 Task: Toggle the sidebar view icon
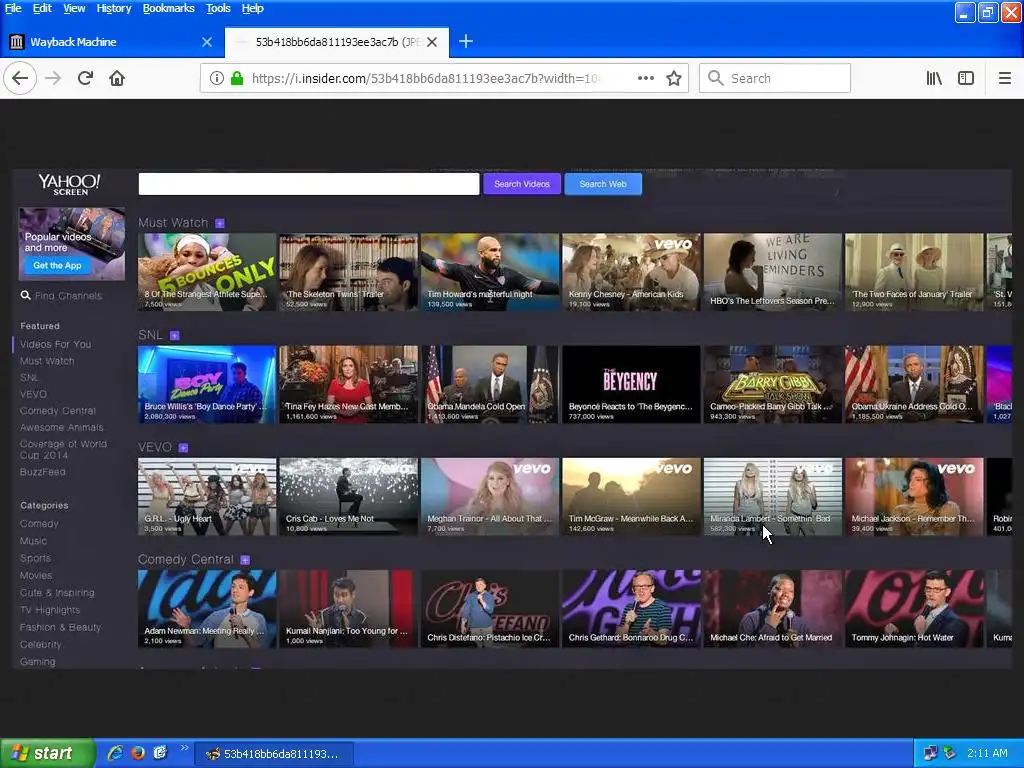(966, 78)
